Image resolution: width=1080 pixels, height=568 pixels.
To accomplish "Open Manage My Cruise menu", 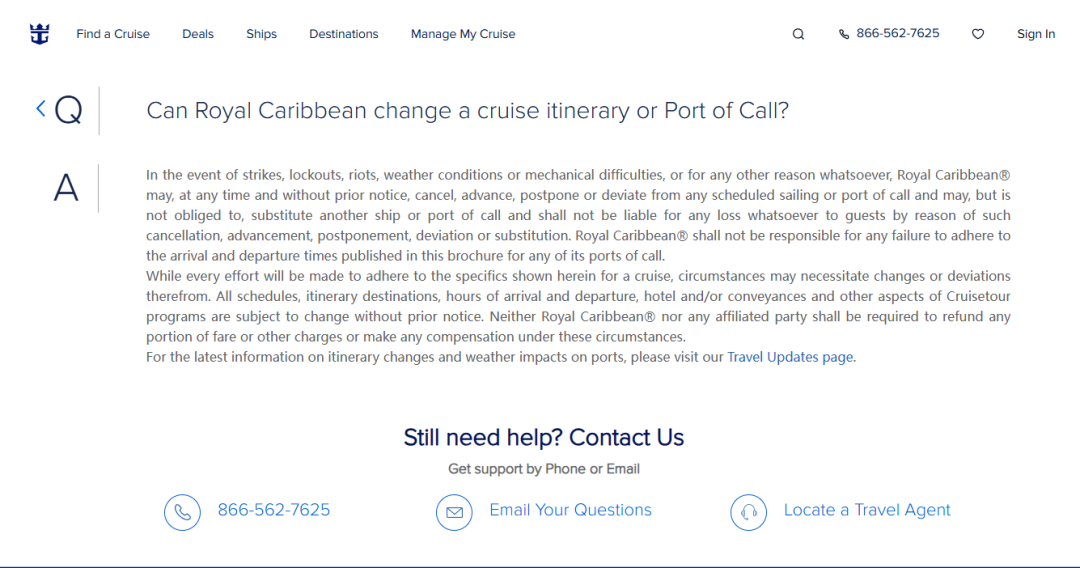I will pos(463,34).
